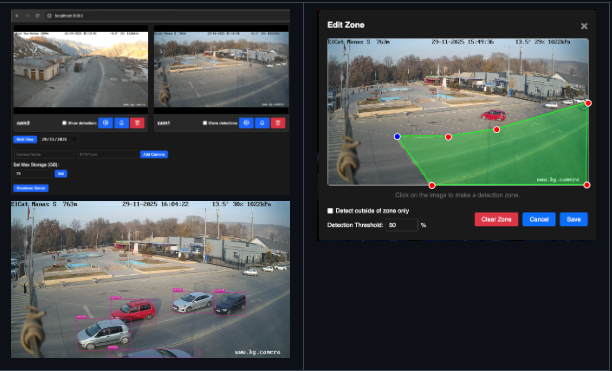This screenshot has height=371, width=612.
Task: Click the bell notification icon for cam1
Action: (x=262, y=123)
